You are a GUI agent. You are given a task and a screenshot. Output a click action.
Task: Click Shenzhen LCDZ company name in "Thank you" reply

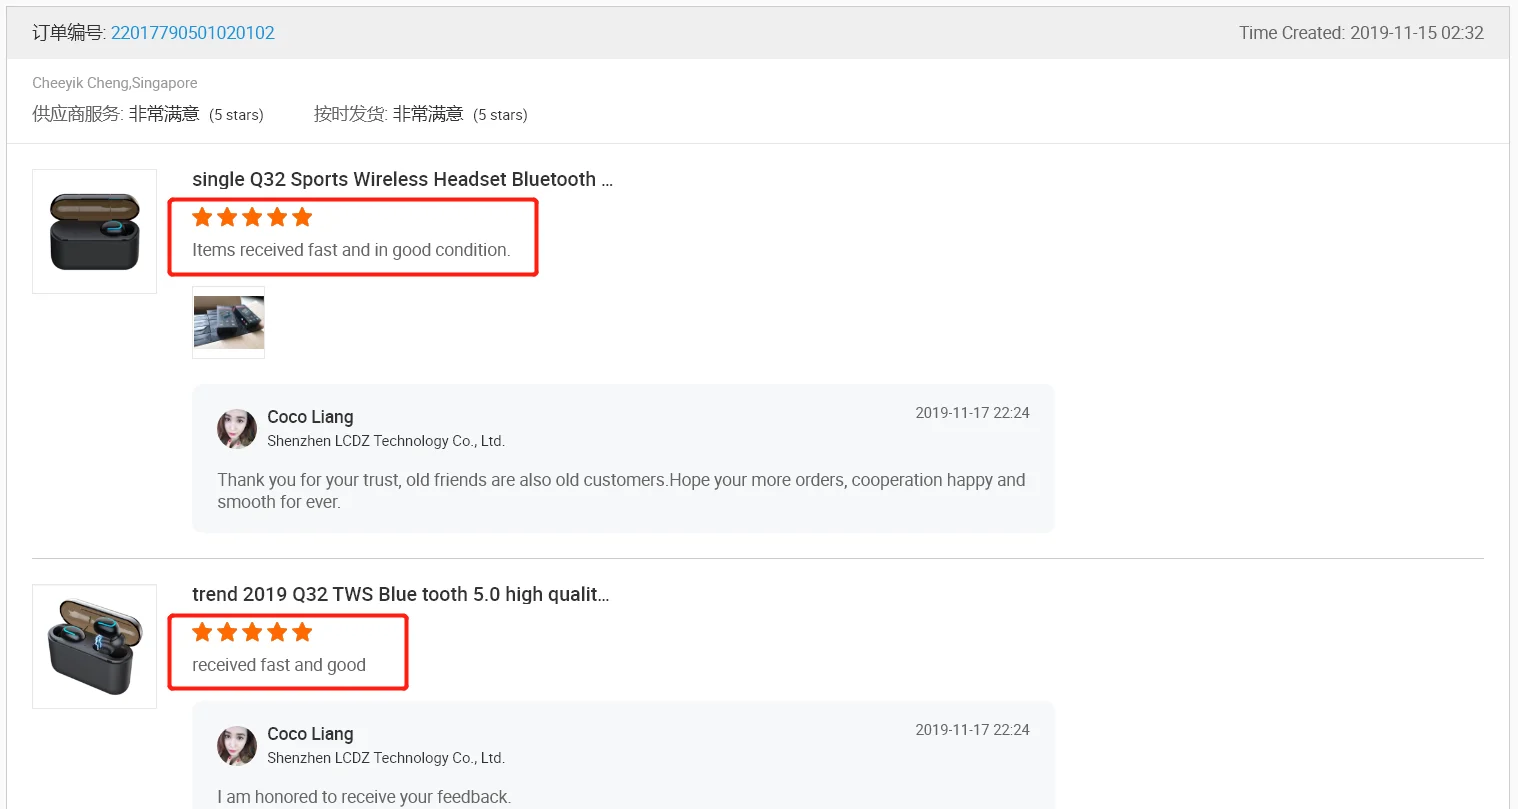[386, 441]
